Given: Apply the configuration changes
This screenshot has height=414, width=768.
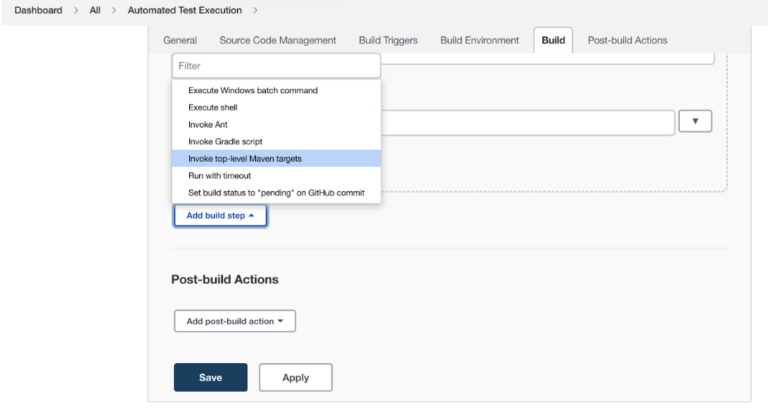Looking at the screenshot, I should [295, 377].
